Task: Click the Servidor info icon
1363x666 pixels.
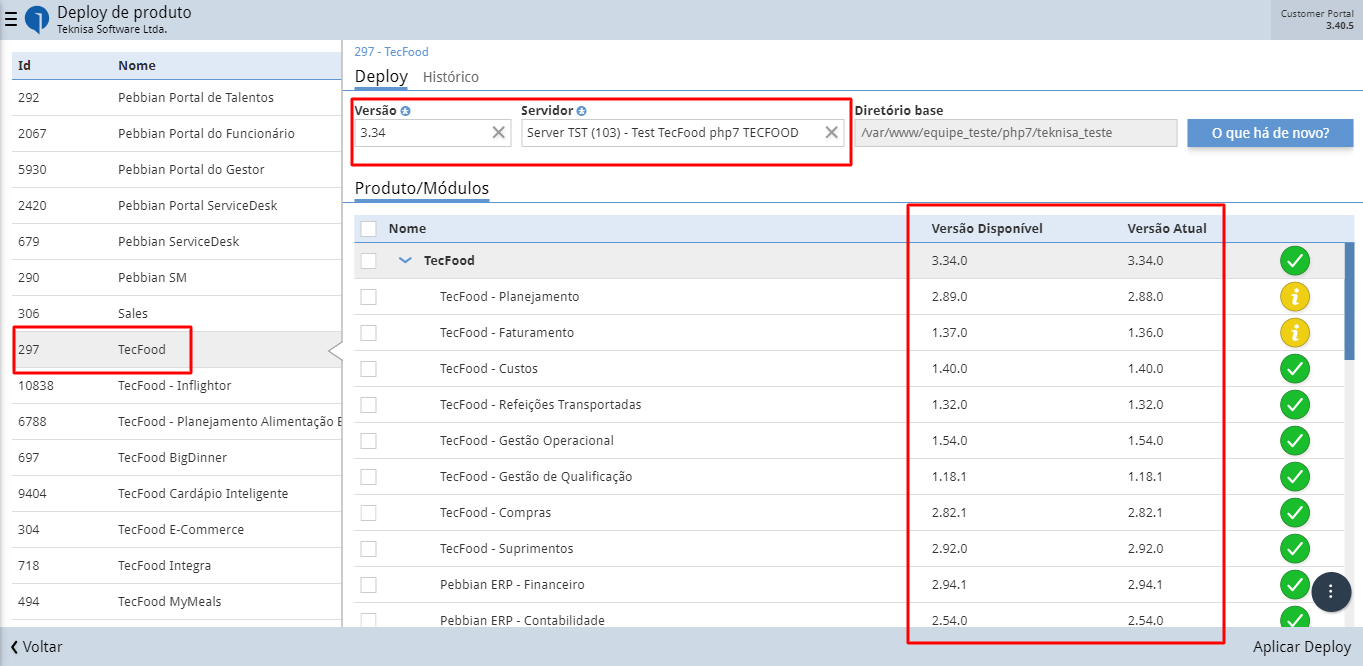Action: 581,111
